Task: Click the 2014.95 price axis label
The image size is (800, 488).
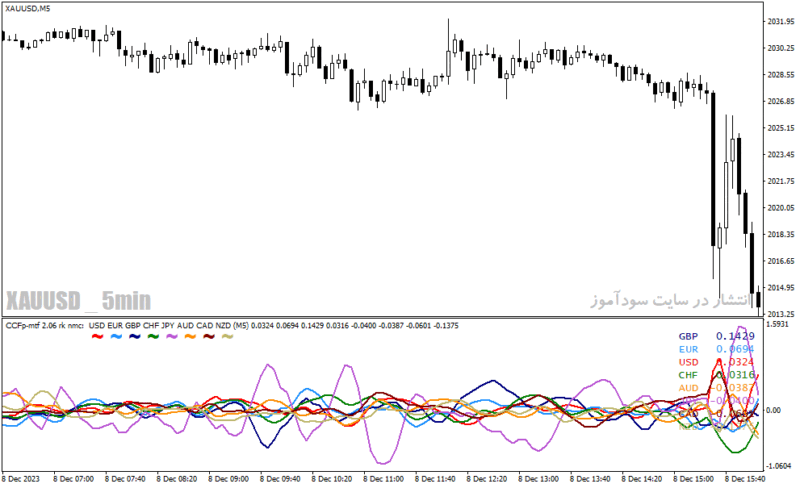Action: point(781,287)
